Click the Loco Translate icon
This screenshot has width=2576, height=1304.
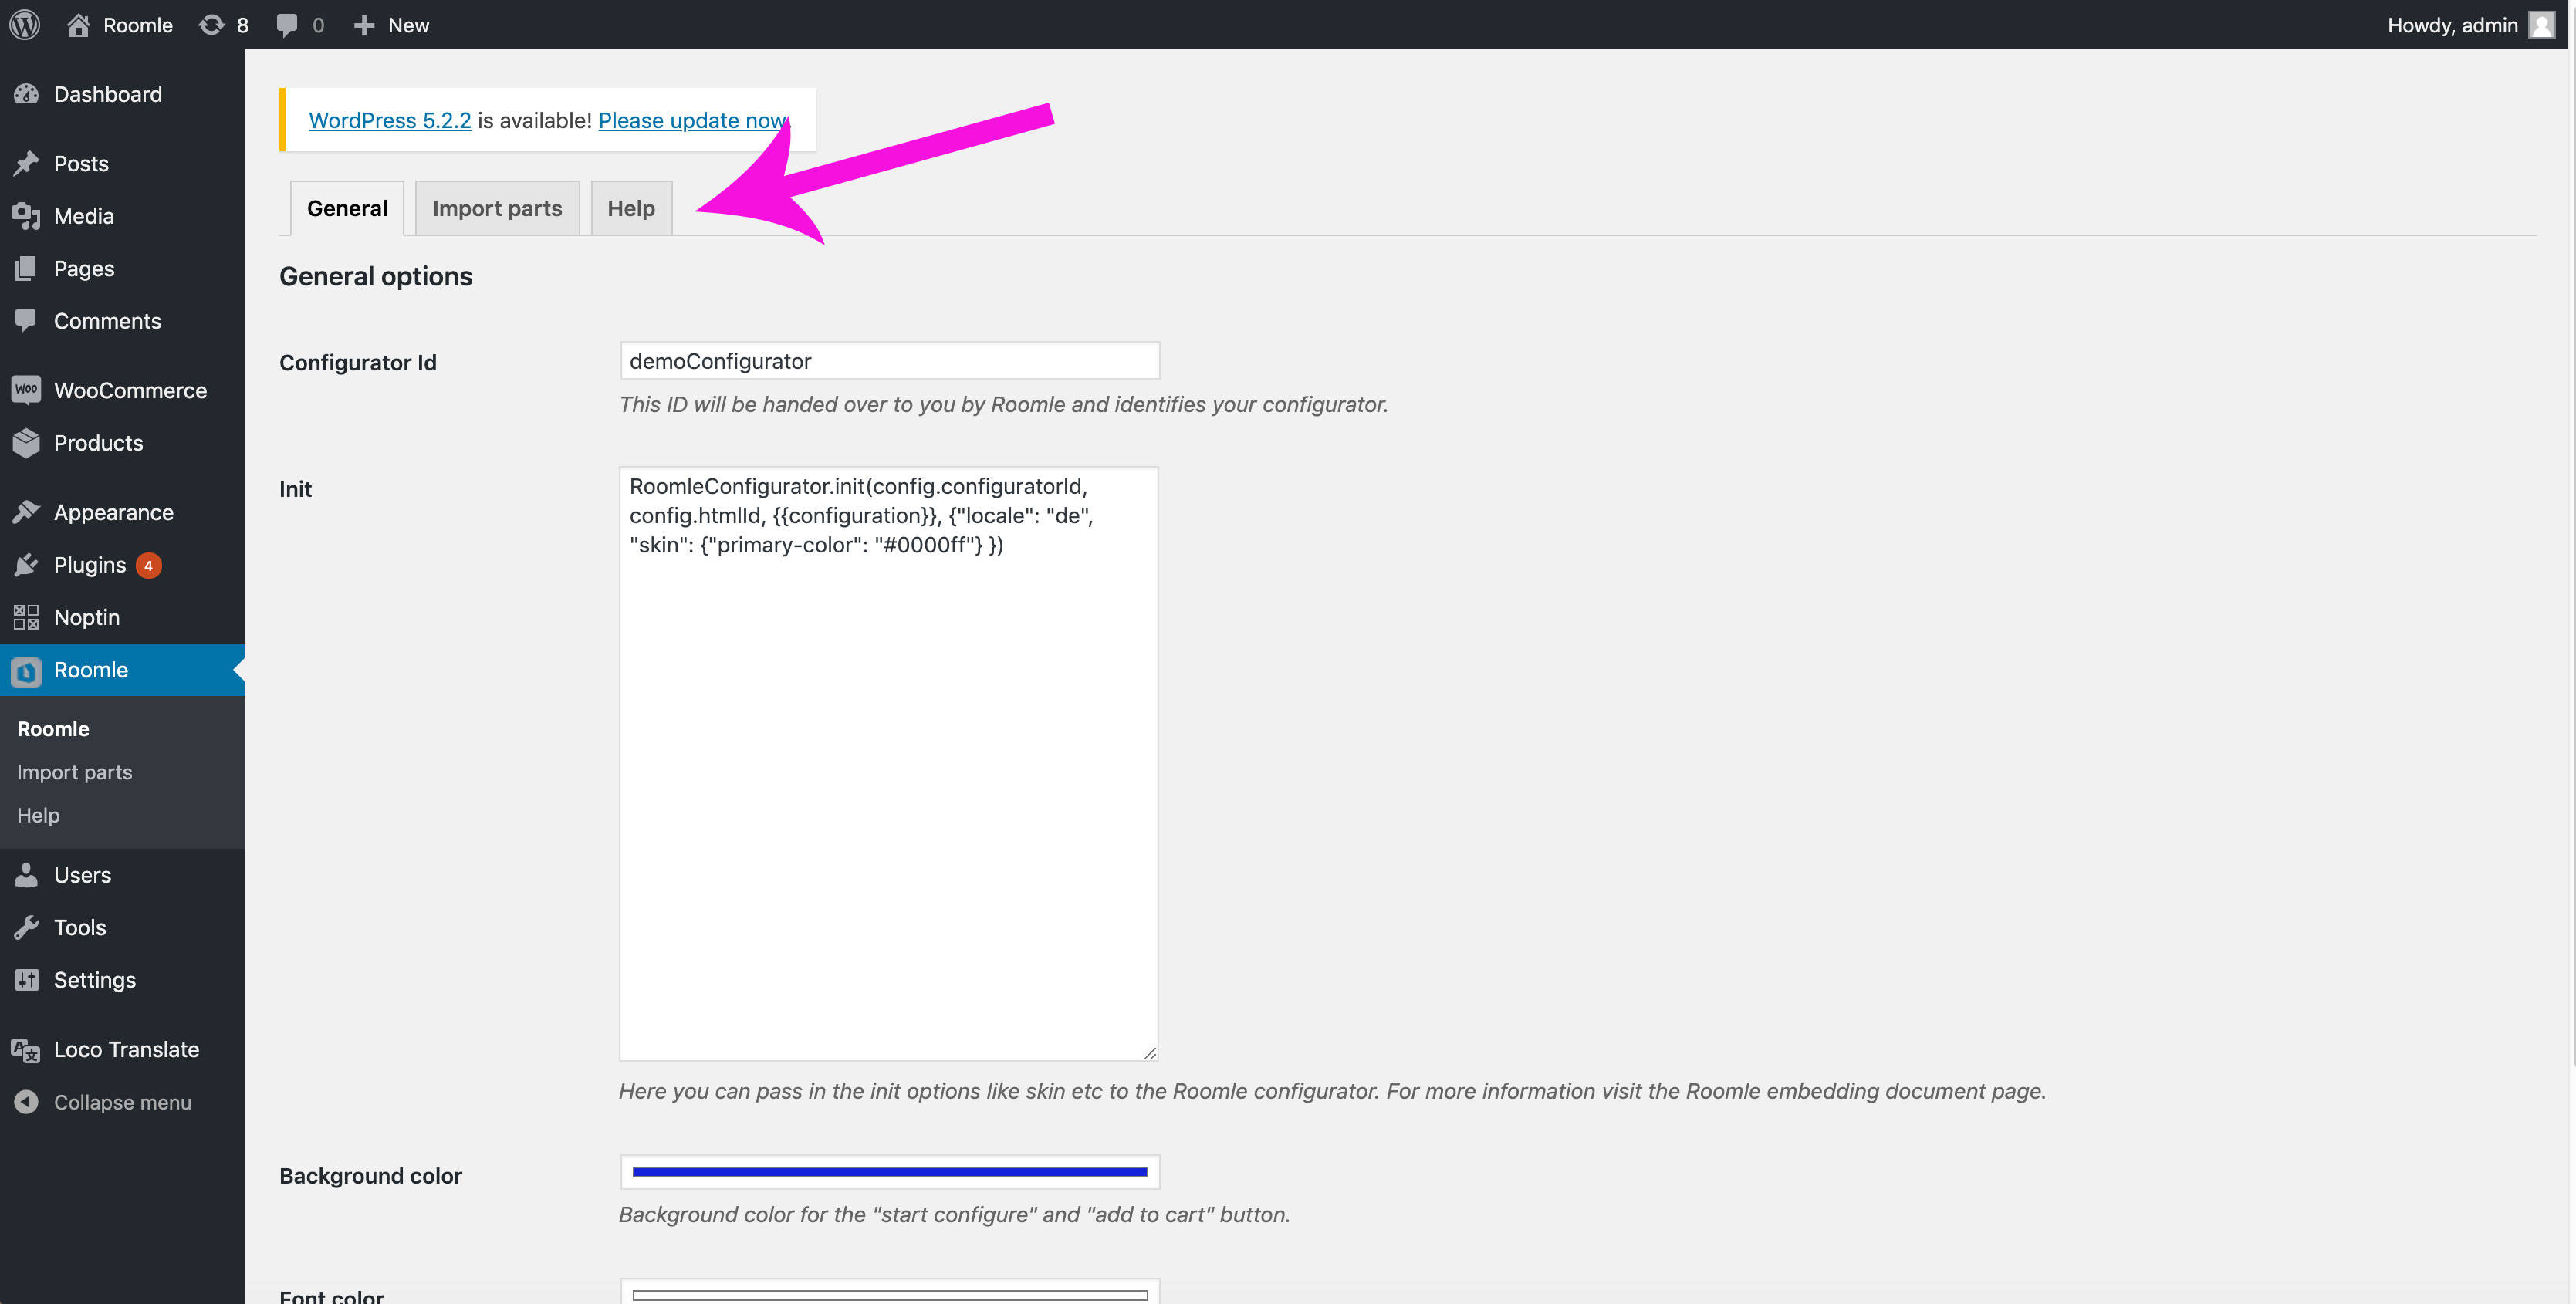(26, 1050)
